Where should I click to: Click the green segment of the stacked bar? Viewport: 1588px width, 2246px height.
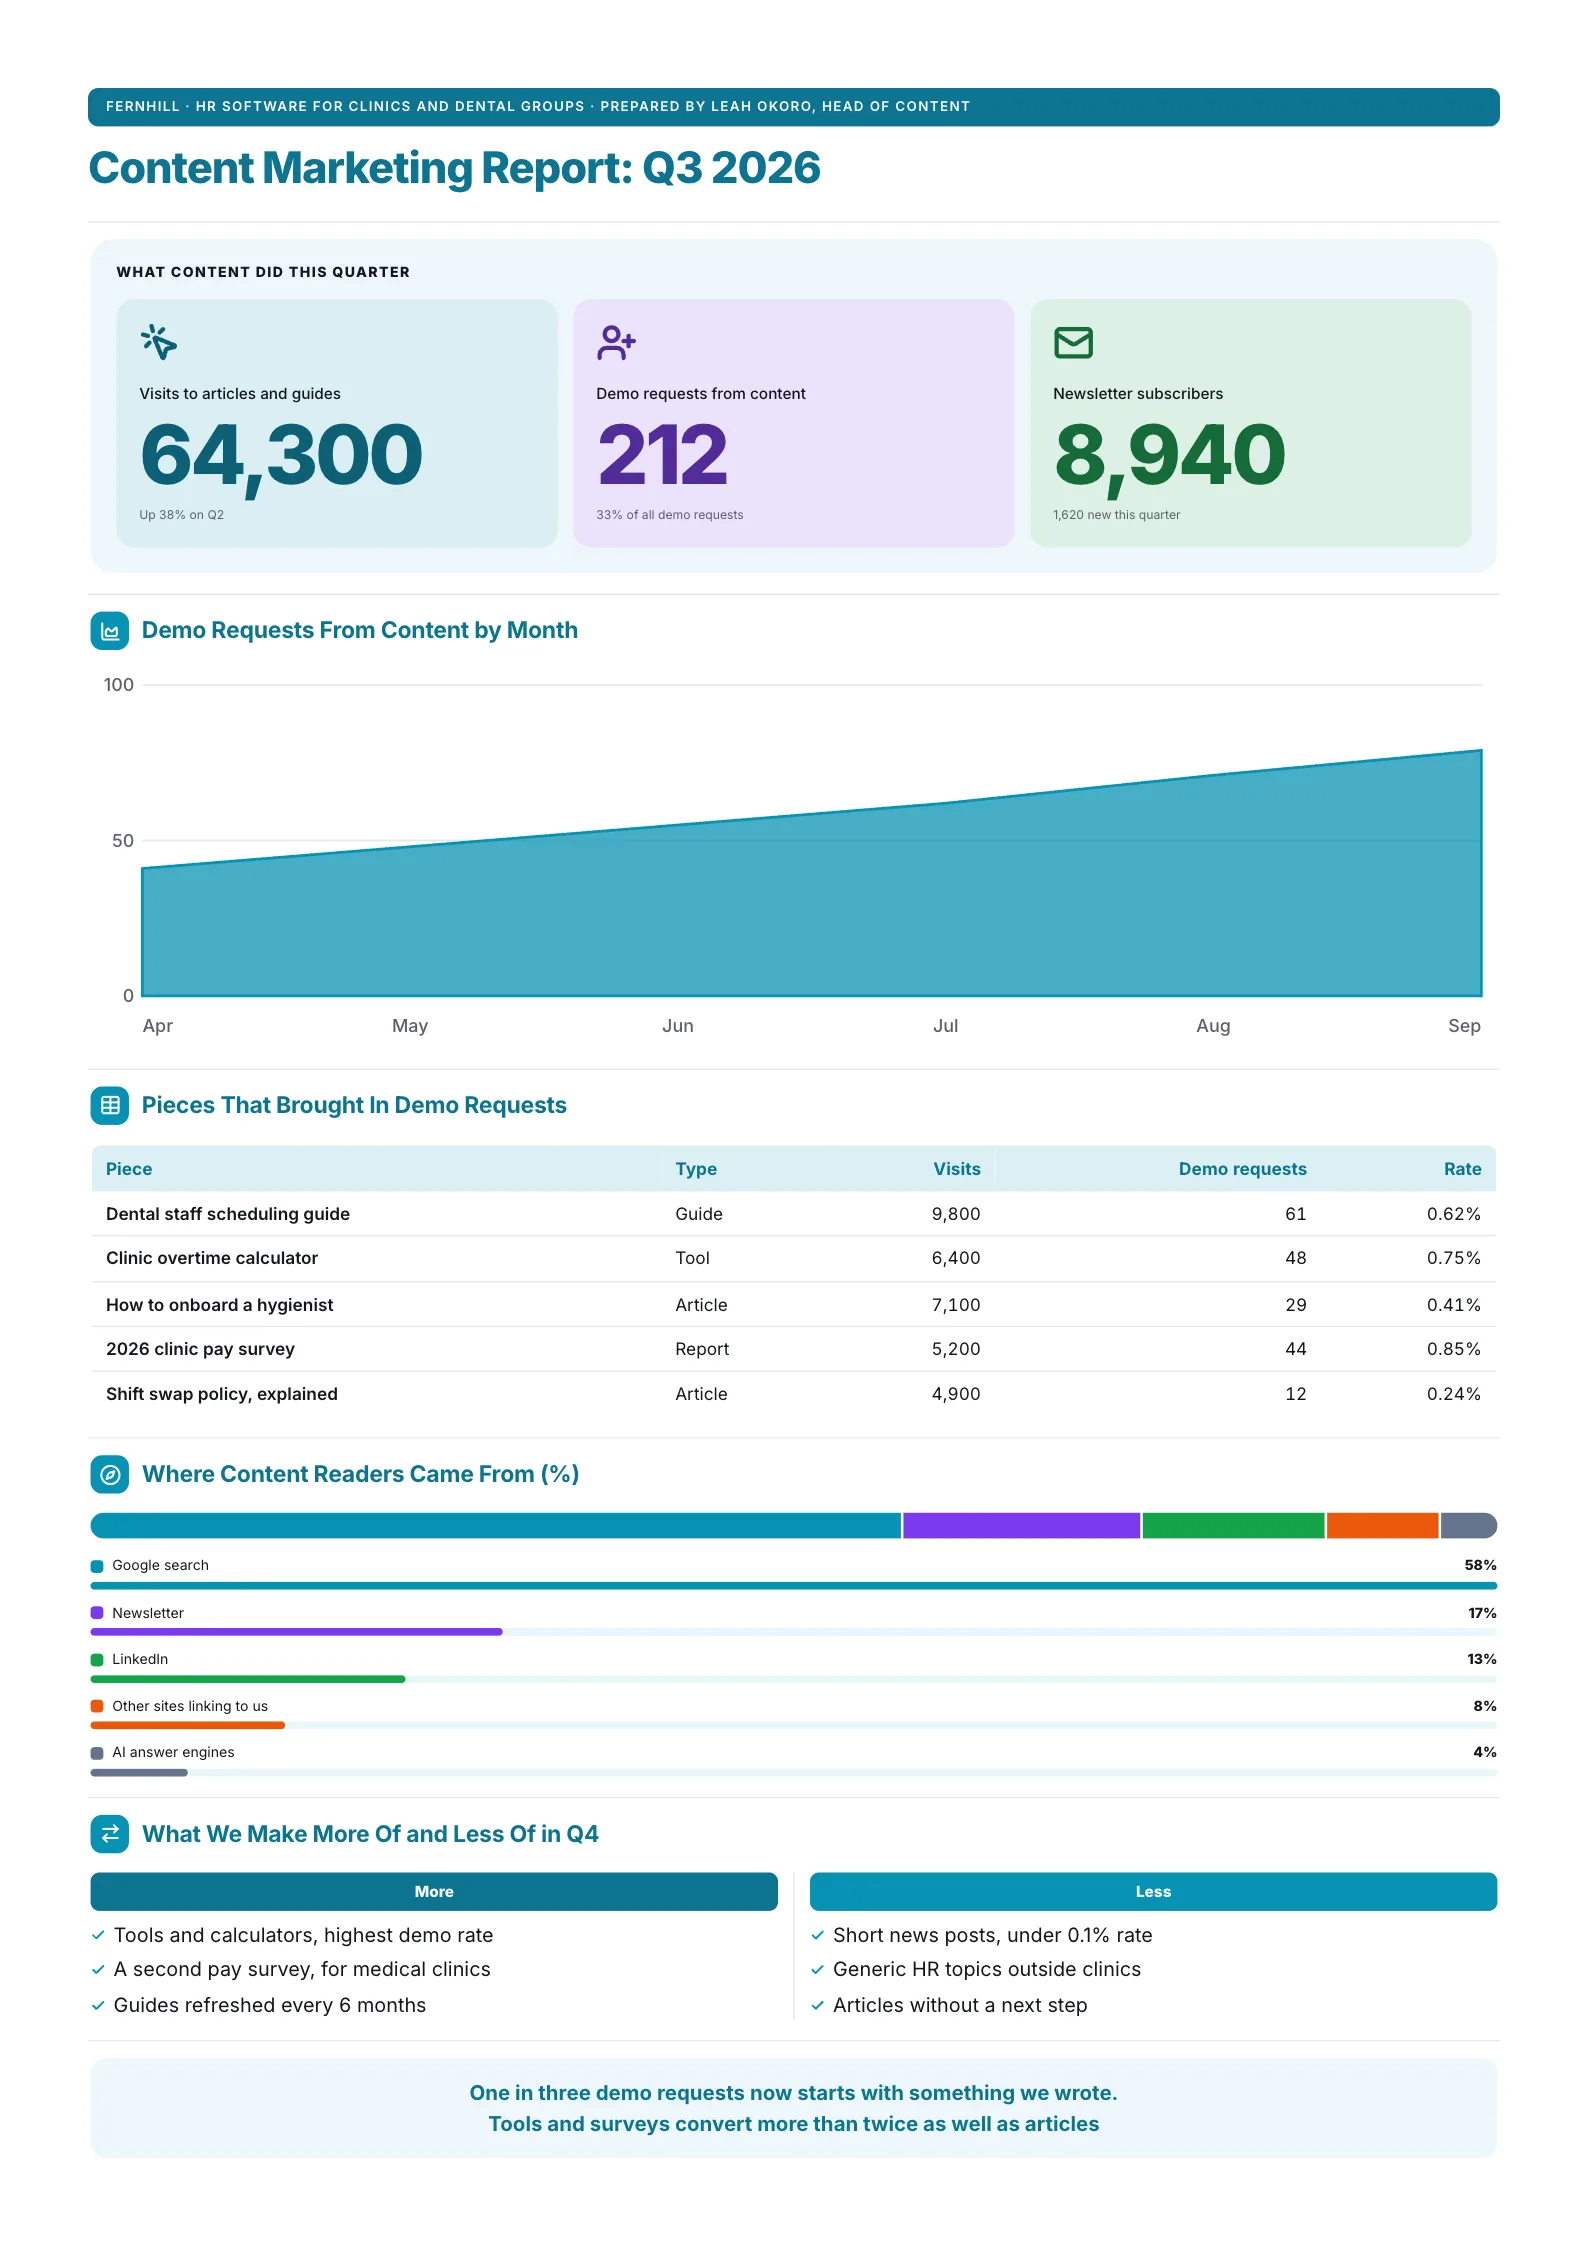coord(1233,1525)
